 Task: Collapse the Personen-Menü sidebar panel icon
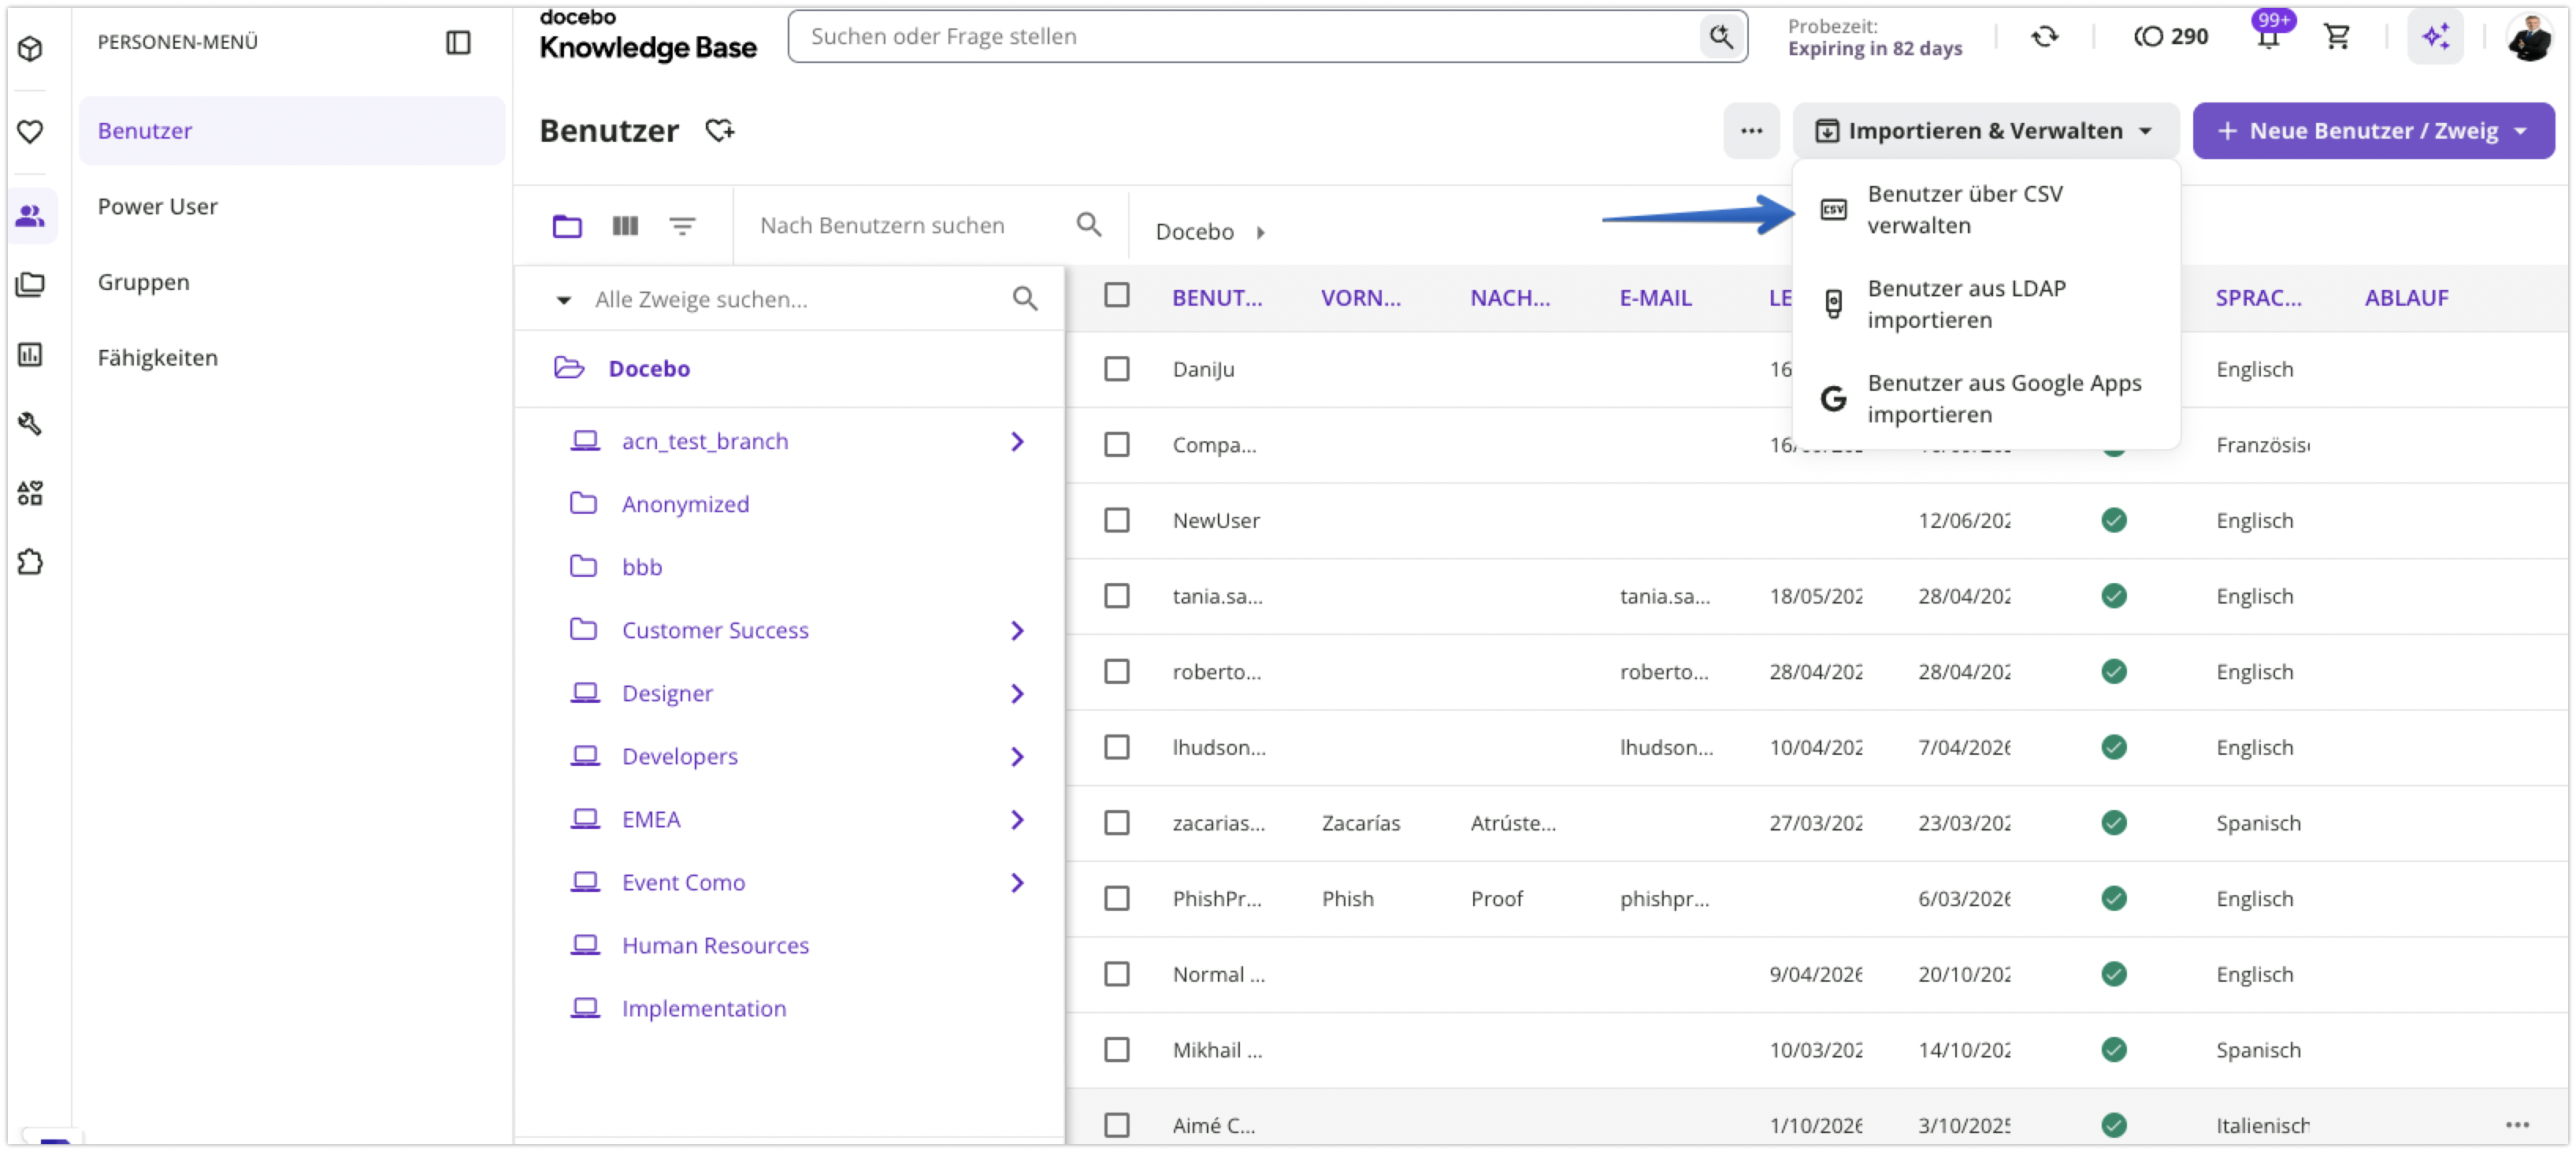coord(458,42)
